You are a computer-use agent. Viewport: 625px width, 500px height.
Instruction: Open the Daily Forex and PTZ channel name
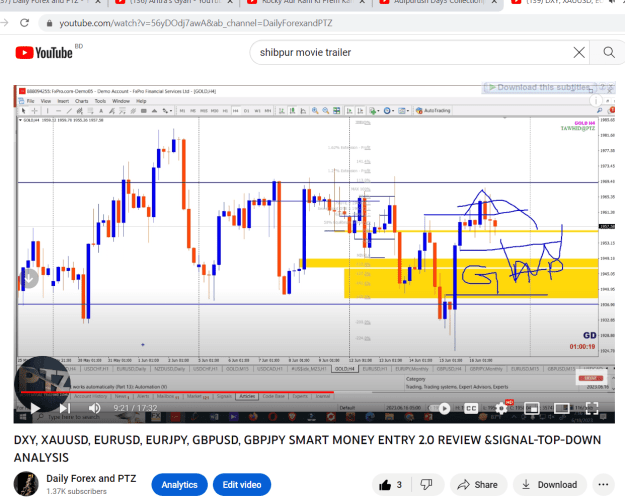(91, 478)
